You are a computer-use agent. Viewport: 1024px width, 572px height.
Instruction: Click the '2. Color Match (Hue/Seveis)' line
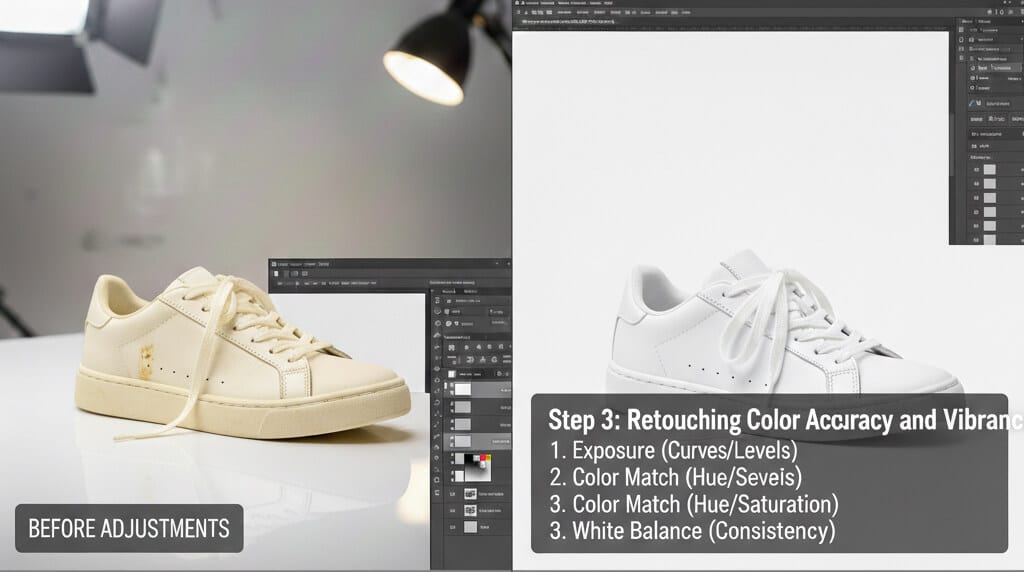[676, 477]
